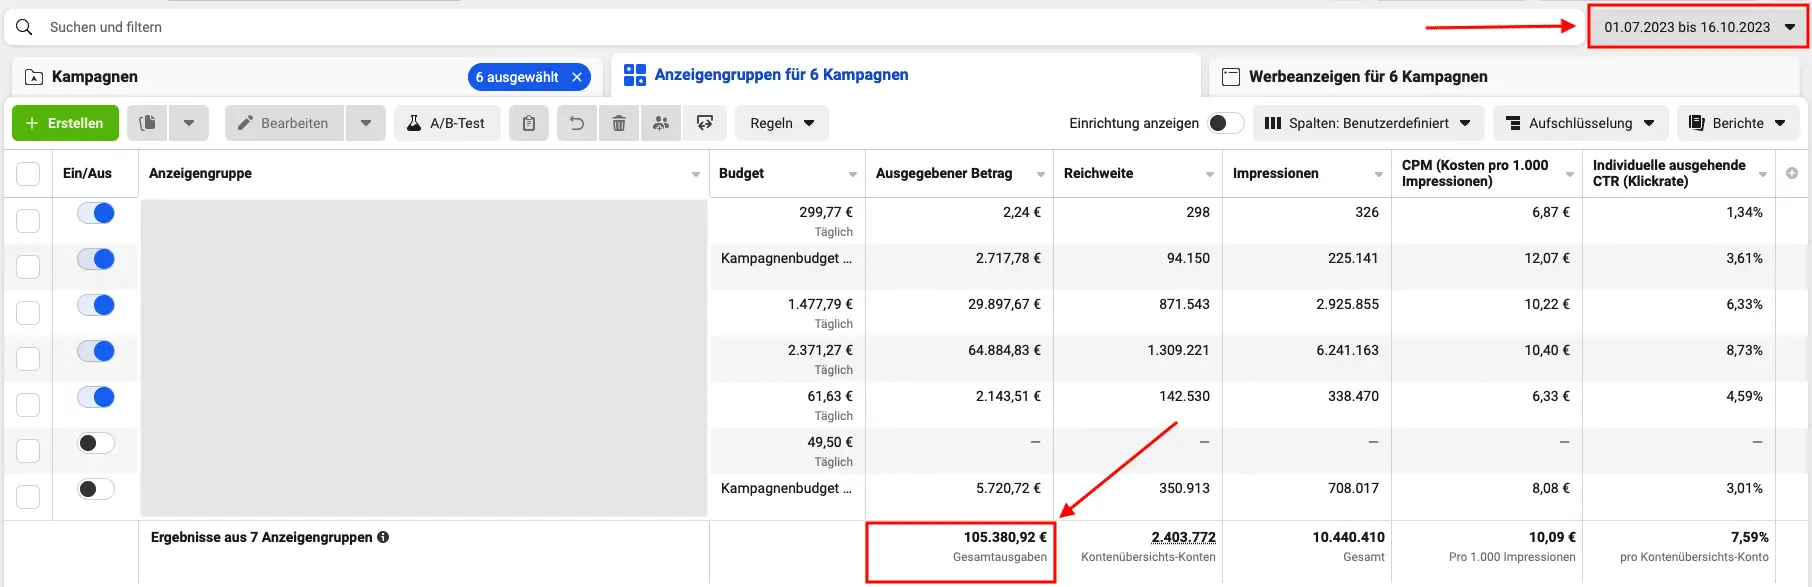Screen dimensions: 1812x587
Task: Click the trash delete icon
Action: click(x=619, y=123)
